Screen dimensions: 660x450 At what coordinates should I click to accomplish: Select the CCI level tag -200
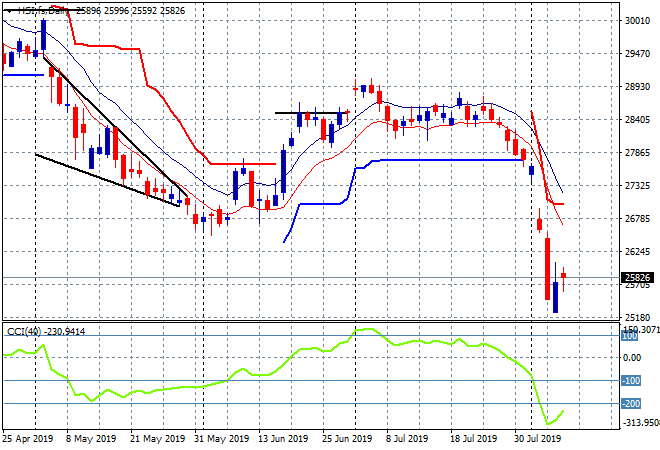[631, 404]
